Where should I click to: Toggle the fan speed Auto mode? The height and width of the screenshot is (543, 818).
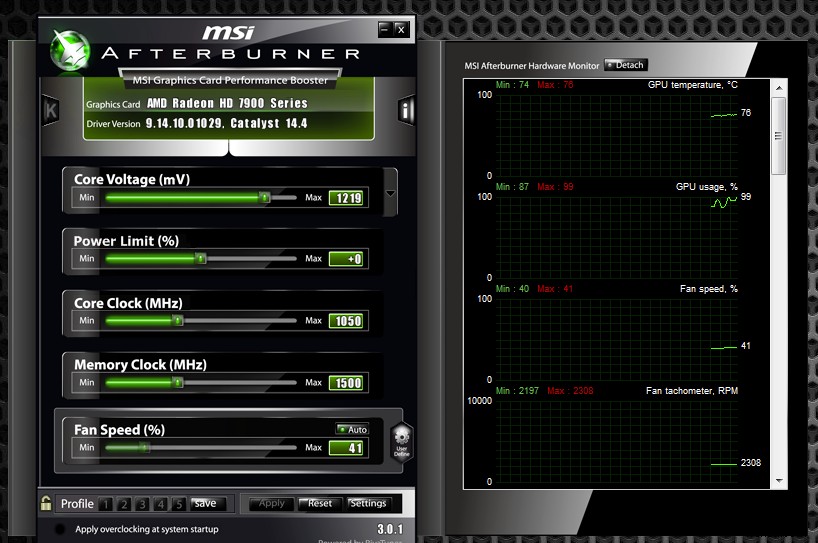tap(351, 429)
